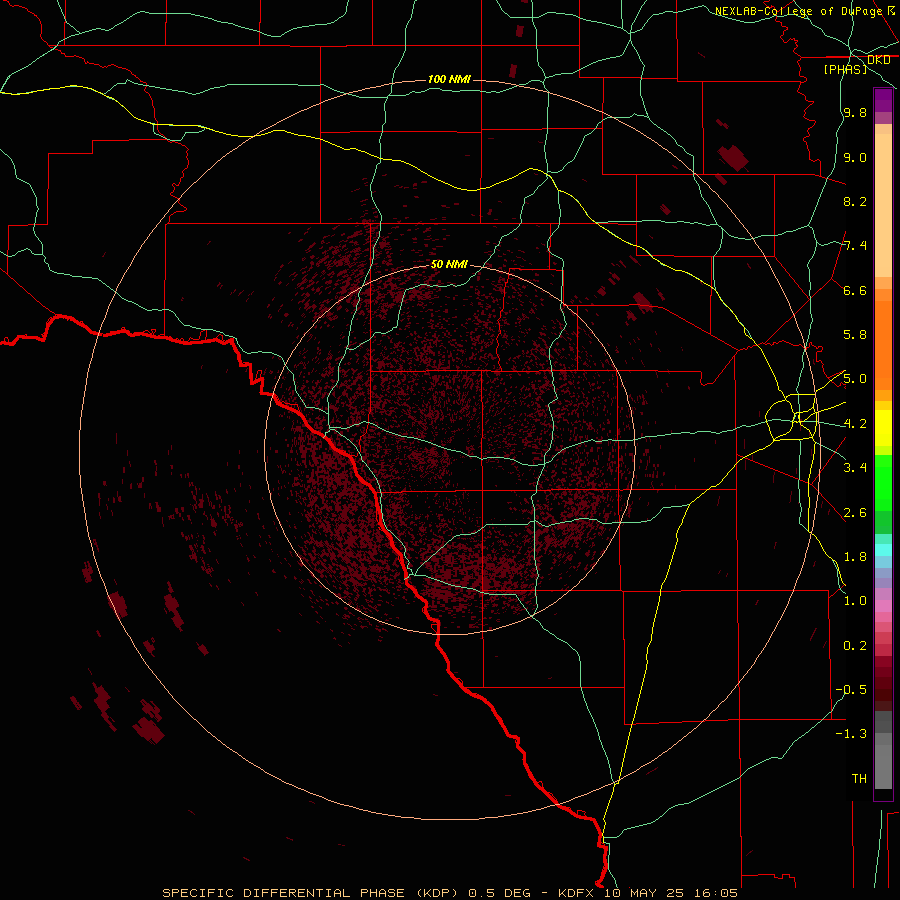This screenshot has height=900, width=900.
Task: Click the 5.8 scale value
Action: coord(855,335)
